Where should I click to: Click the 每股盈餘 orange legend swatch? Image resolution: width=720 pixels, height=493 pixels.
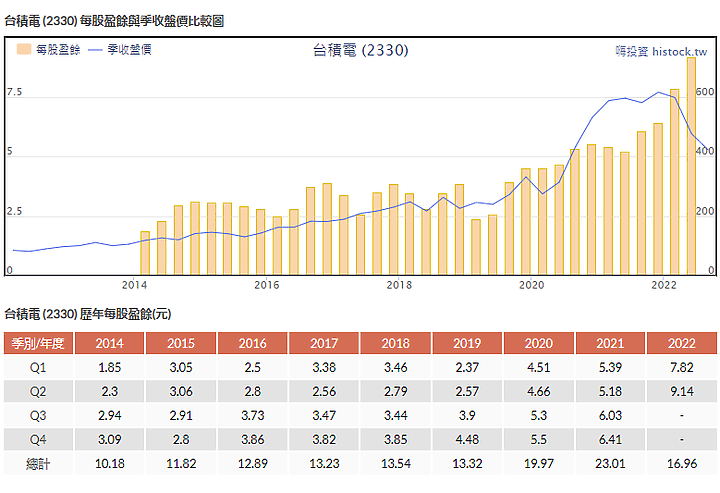[x=24, y=49]
